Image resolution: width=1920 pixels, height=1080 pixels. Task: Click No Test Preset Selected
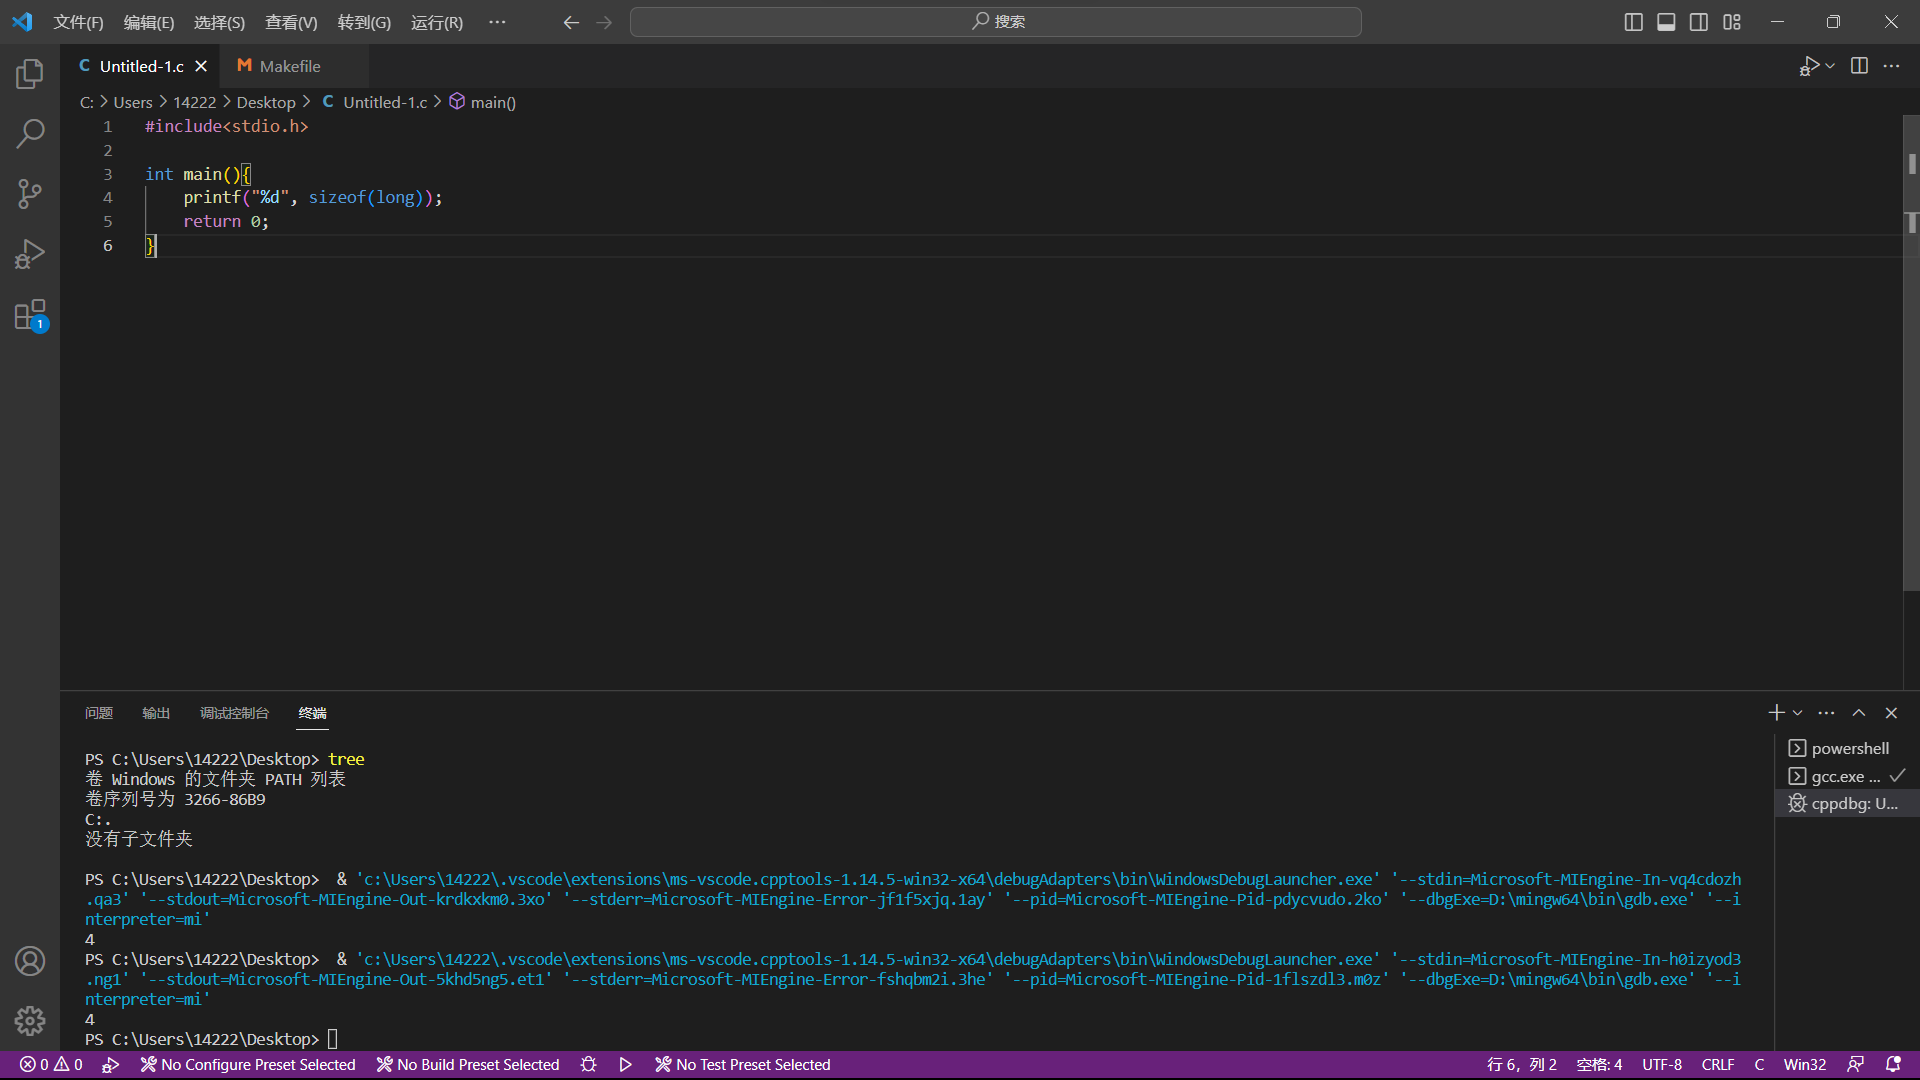743,1065
